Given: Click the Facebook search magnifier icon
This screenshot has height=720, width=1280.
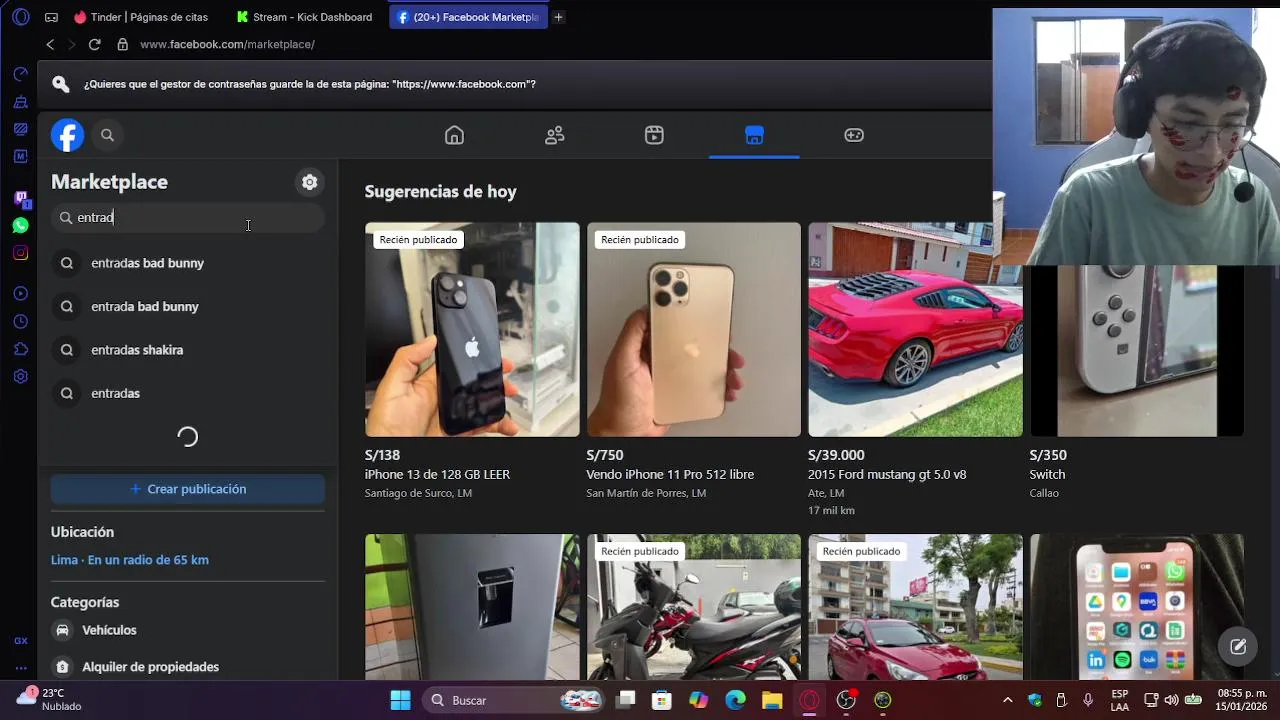Looking at the screenshot, I should point(107,135).
